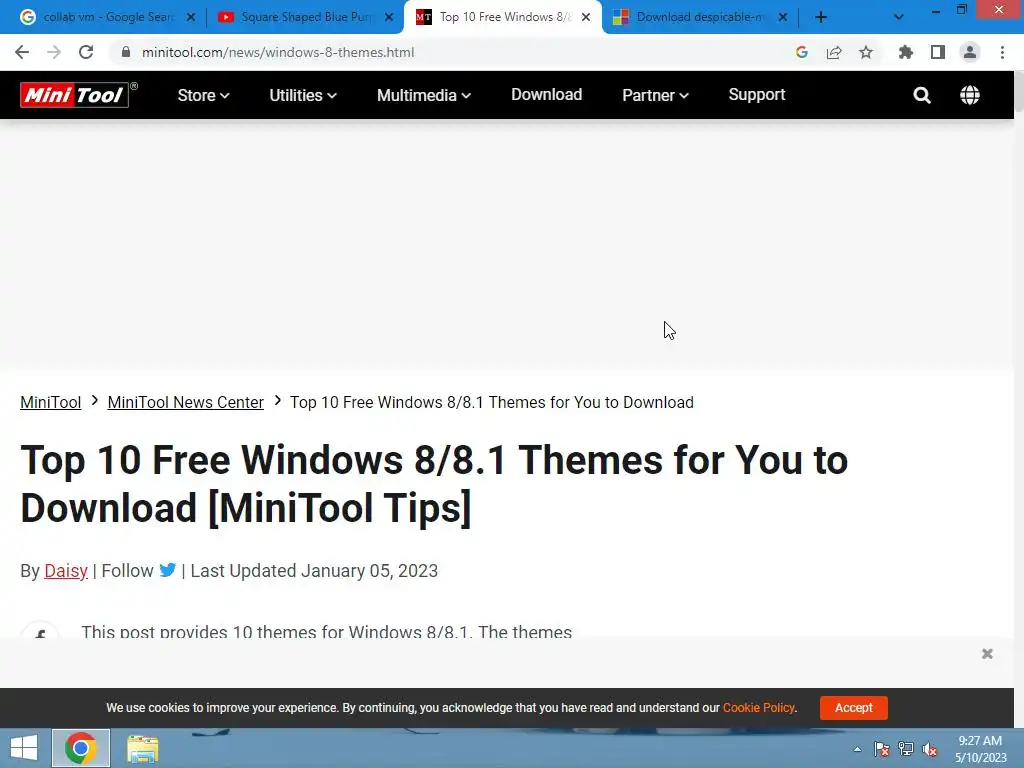The width and height of the screenshot is (1024, 768).
Task: Accept the cookie notice
Action: click(854, 708)
